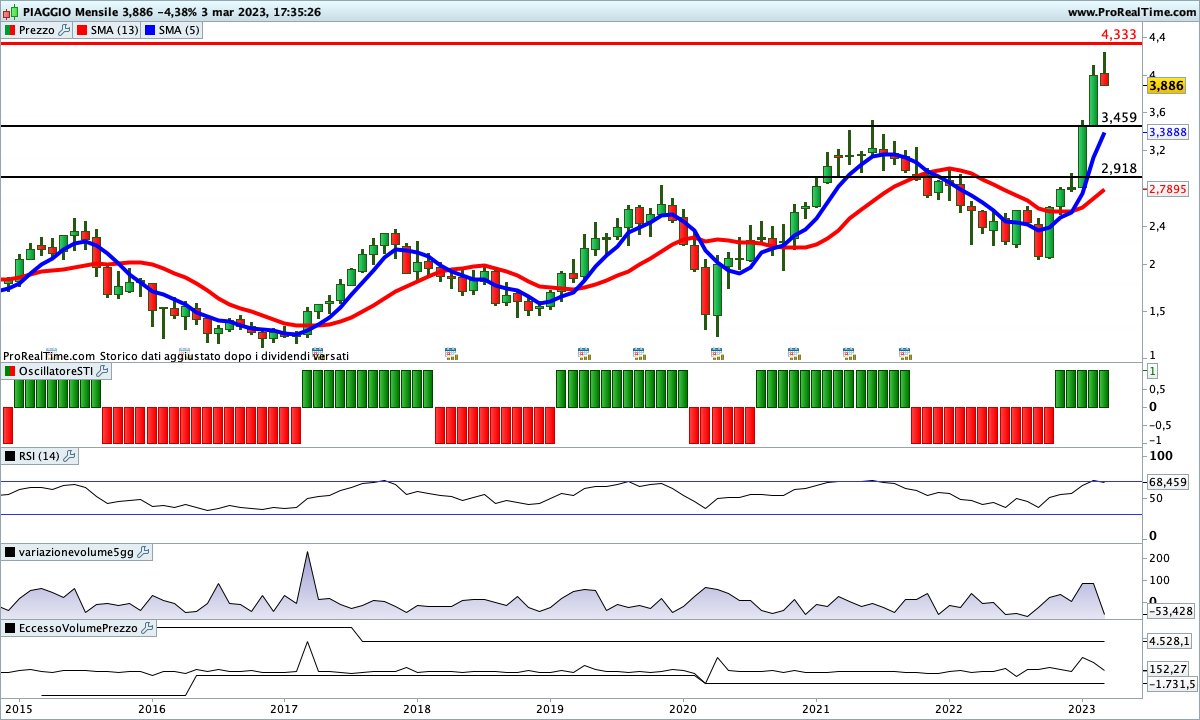Open the Prezzo settings wrench
This screenshot has height=720, width=1200.
pyautogui.click(x=65, y=30)
